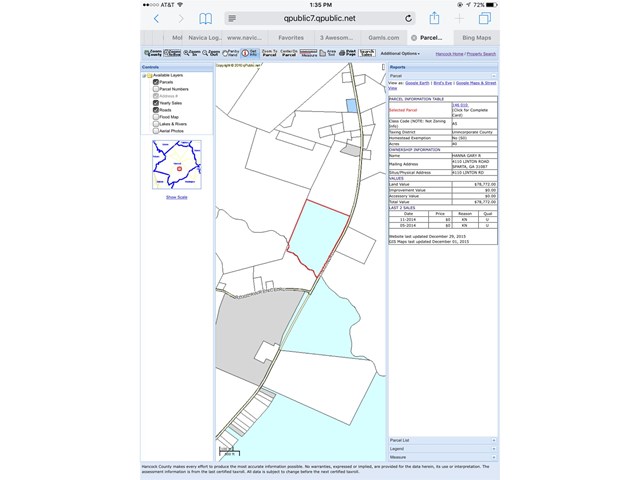Image resolution: width=640 pixels, height=480 pixels.
Task: Open the Show Scale link
Action: pos(177,197)
